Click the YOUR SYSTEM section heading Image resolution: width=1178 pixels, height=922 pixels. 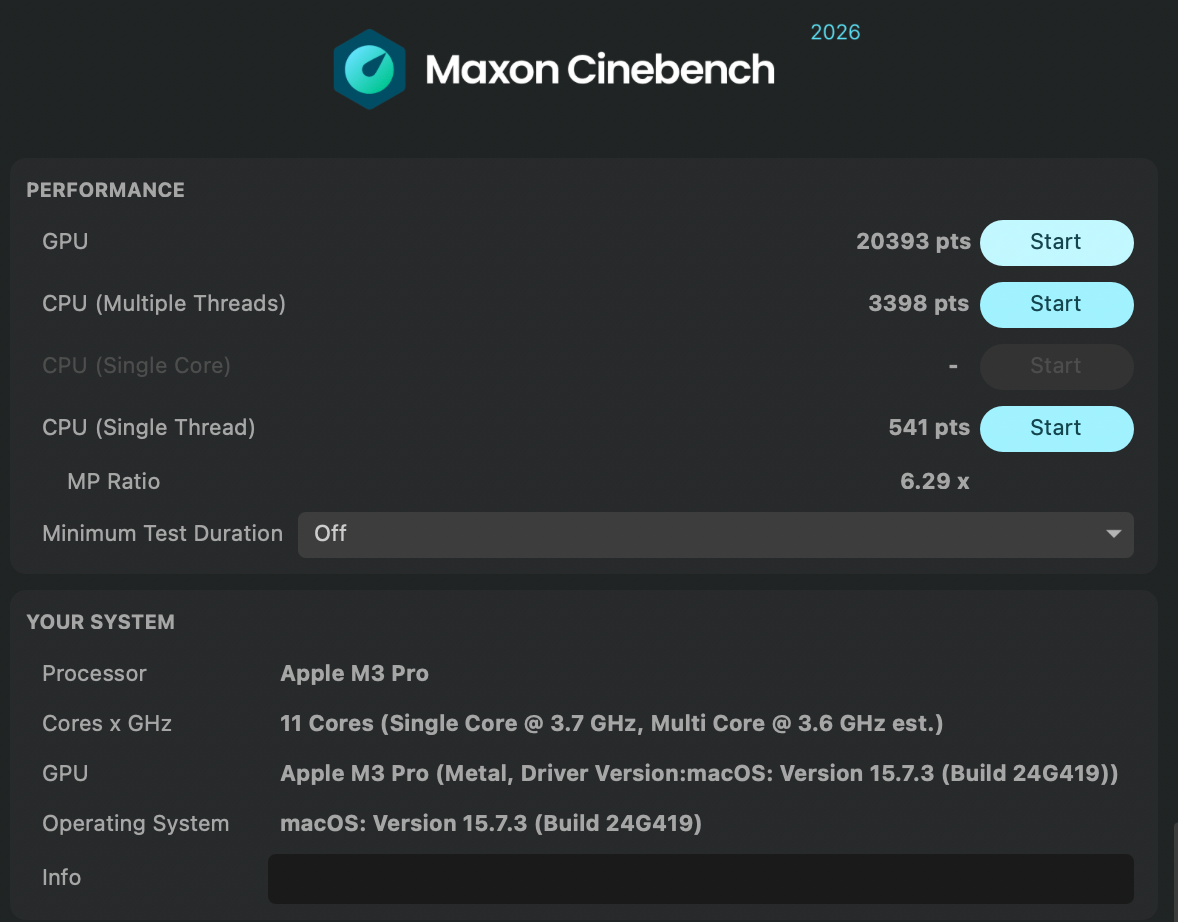click(101, 621)
